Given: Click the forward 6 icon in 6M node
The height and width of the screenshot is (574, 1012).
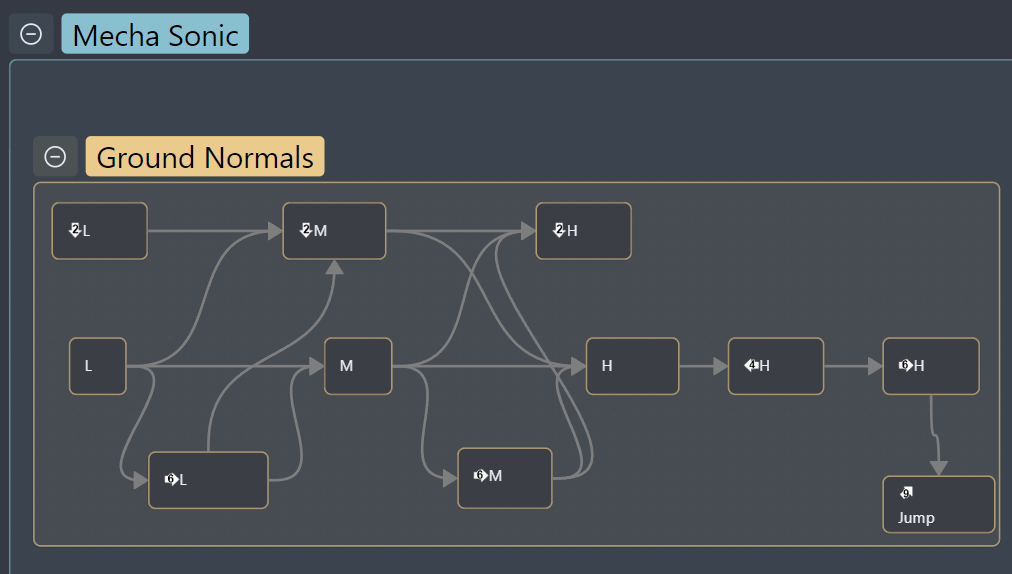Looking at the screenshot, I should pos(480,475).
